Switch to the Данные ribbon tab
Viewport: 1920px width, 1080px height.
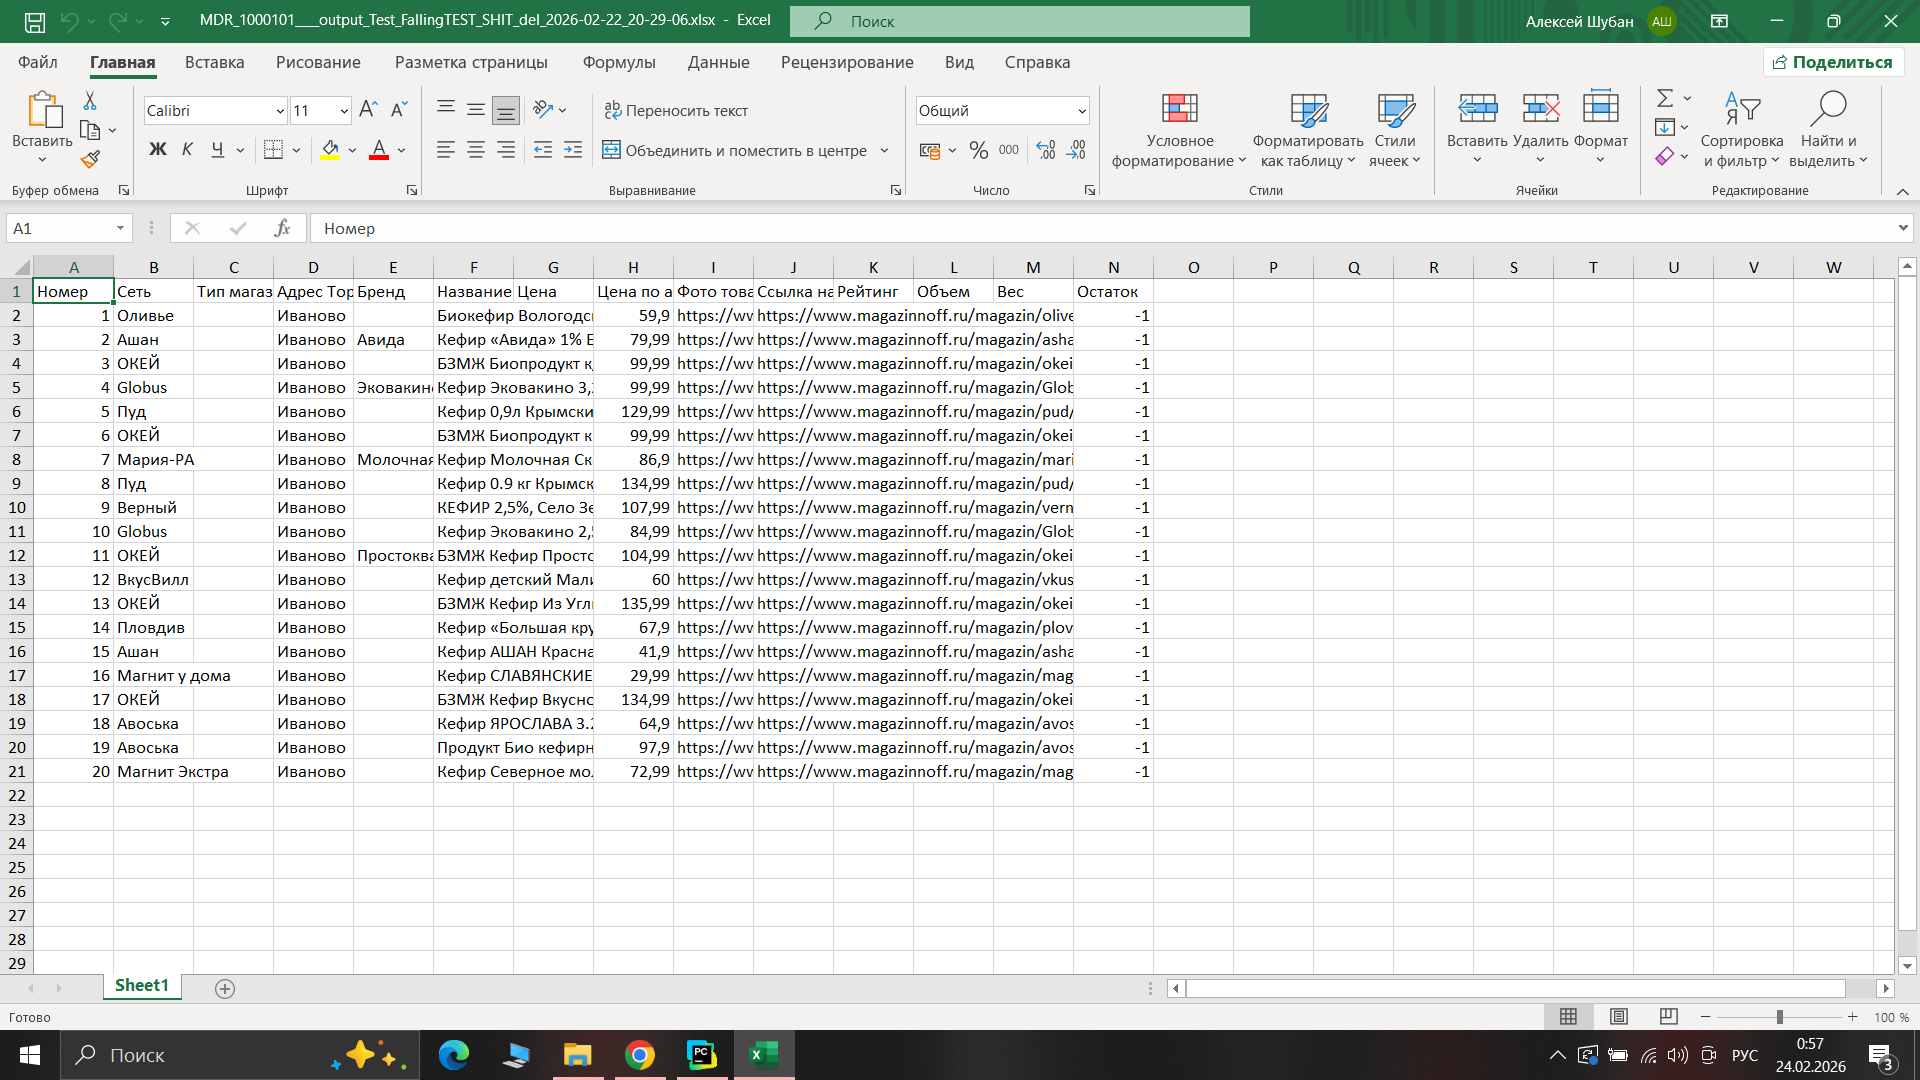718,62
